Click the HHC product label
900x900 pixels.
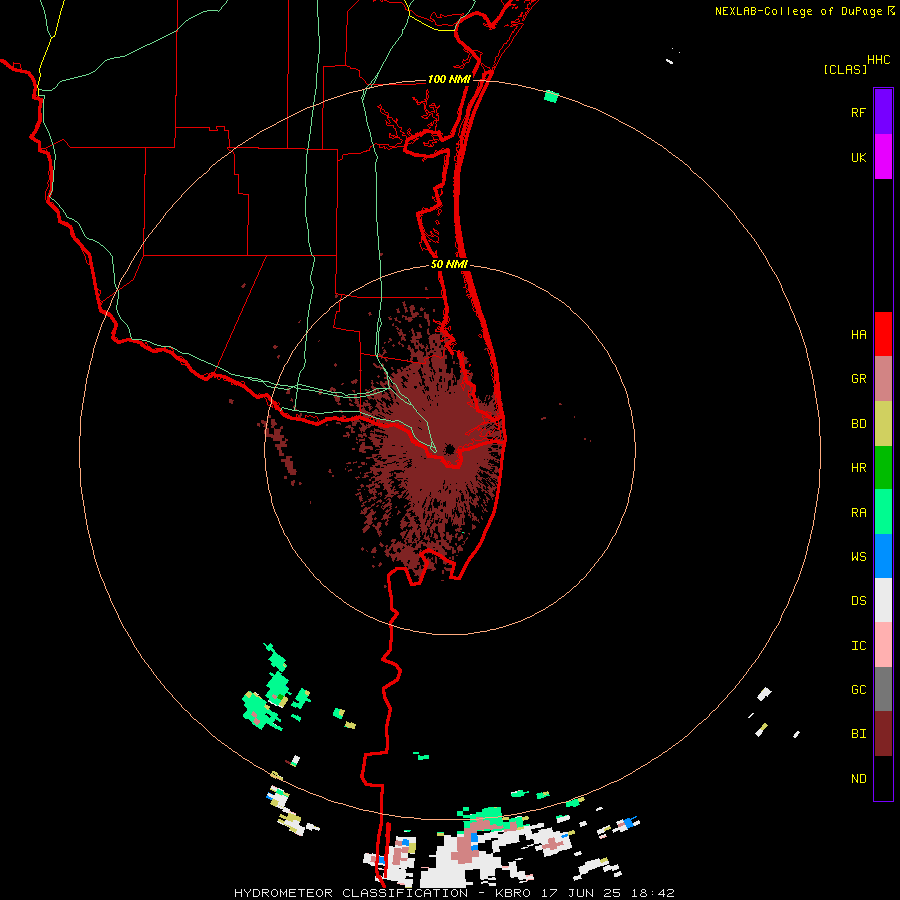879,60
